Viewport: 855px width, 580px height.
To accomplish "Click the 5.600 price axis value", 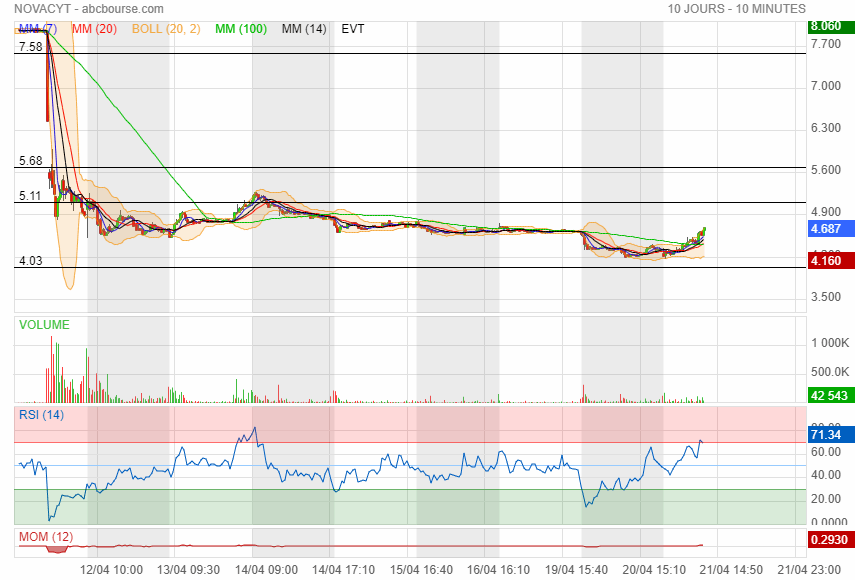I will [x=826, y=170].
